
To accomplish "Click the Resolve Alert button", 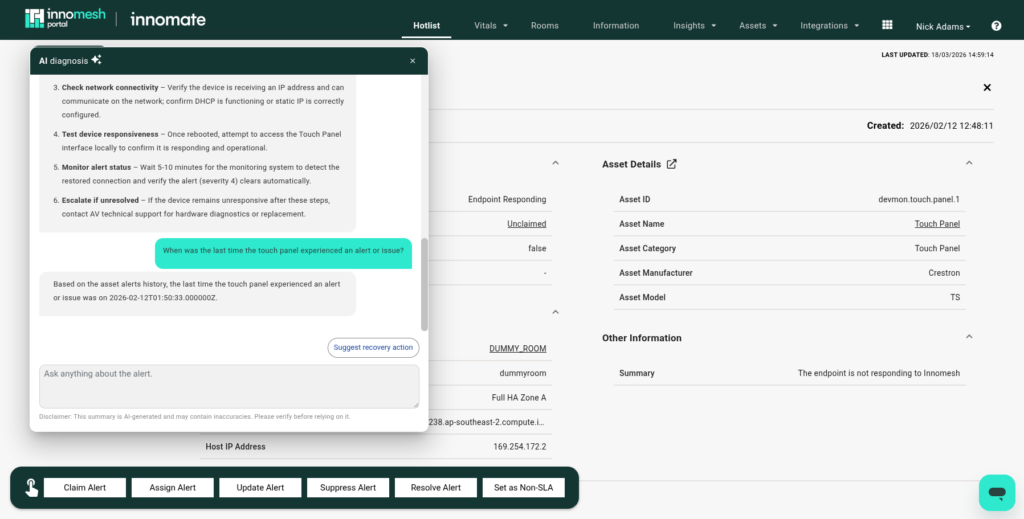I will tap(436, 488).
